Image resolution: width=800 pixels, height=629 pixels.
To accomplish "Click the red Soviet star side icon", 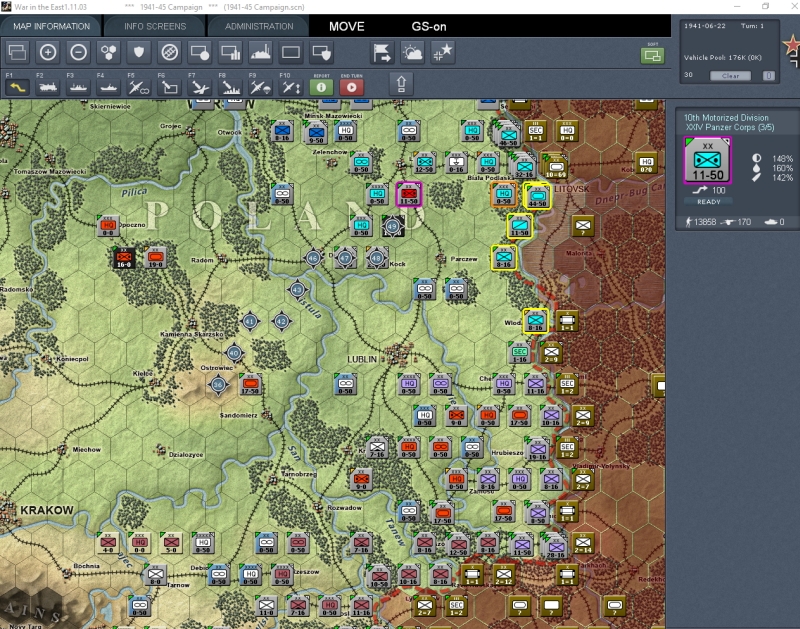I will 792,46.
